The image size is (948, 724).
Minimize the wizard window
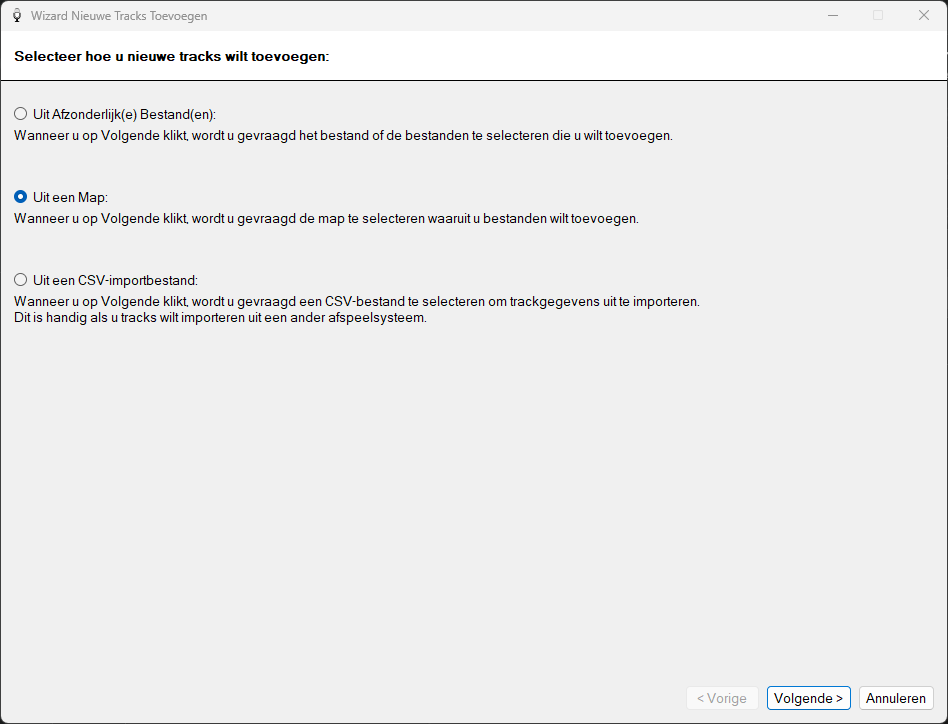tap(833, 15)
